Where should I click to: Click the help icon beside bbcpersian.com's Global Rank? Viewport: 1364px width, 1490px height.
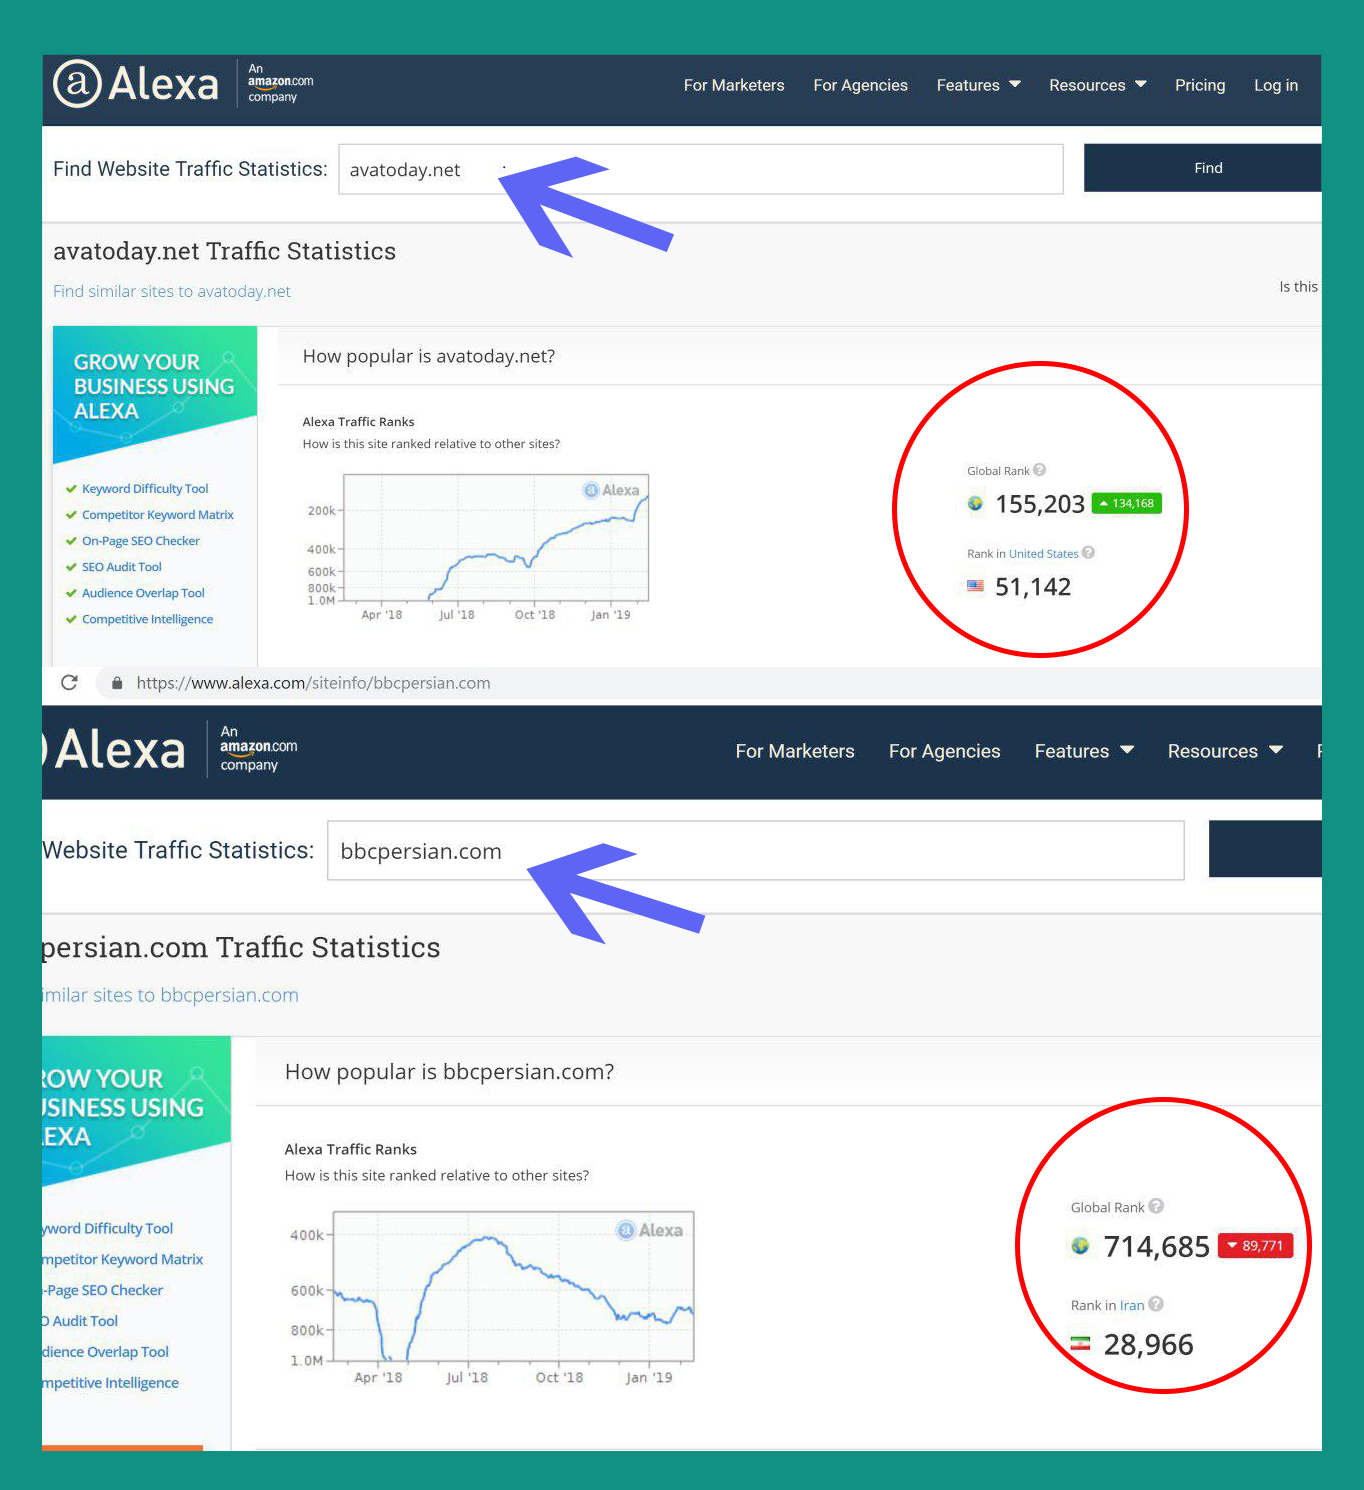point(1156,1206)
